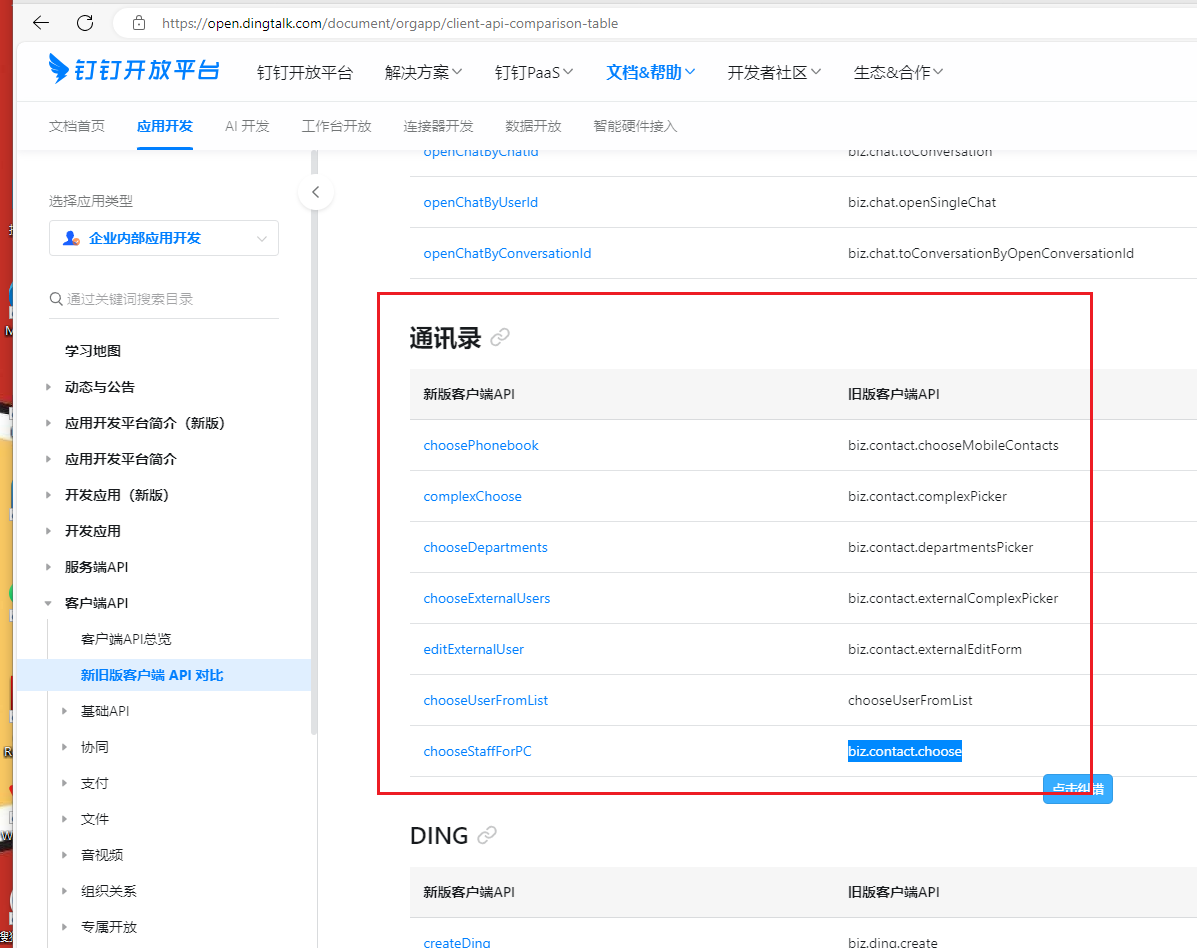The image size is (1197, 948).
Task: Expand the 组织关系 tree node
Action: (x=64, y=890)
